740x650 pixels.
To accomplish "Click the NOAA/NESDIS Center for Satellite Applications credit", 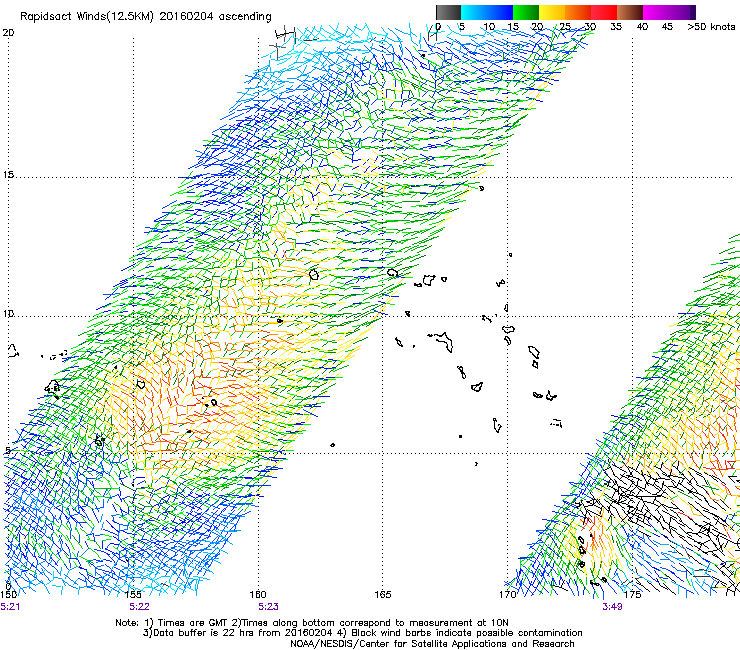I will click(432, 644).
